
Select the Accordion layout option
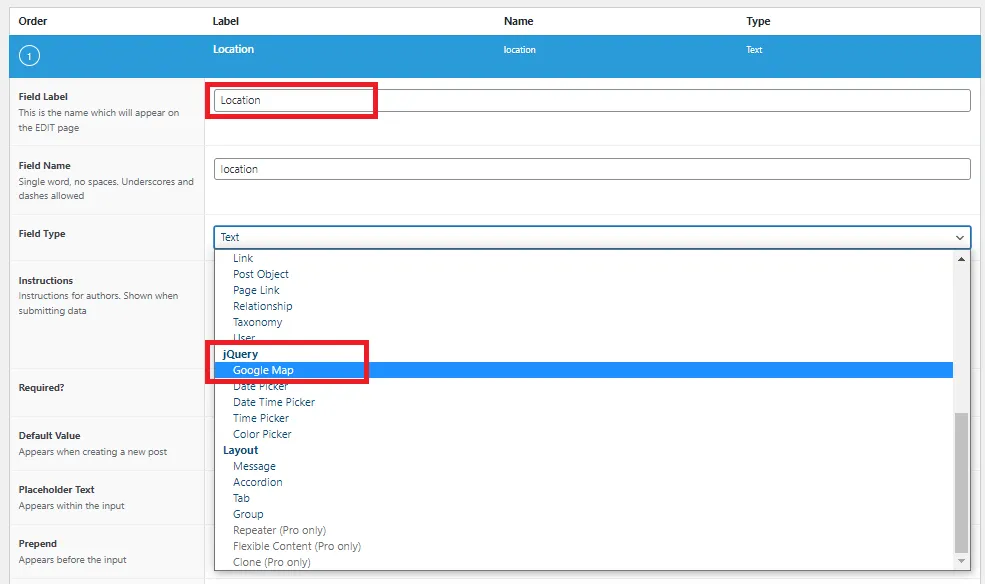(x=257, y=482)
